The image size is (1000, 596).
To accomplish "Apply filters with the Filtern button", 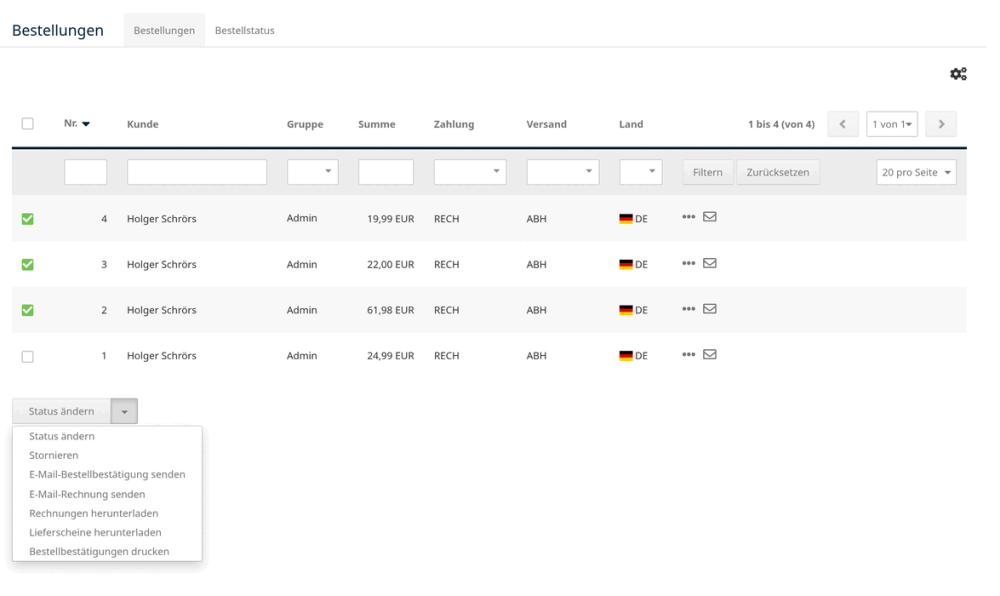I will (x=707, y=172).
